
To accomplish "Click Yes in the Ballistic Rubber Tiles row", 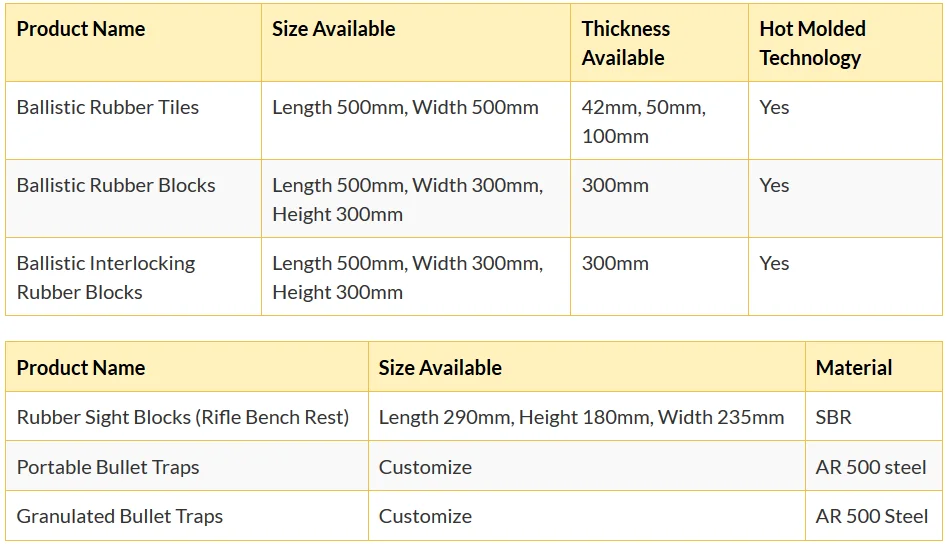I will [x=774, y=108].
